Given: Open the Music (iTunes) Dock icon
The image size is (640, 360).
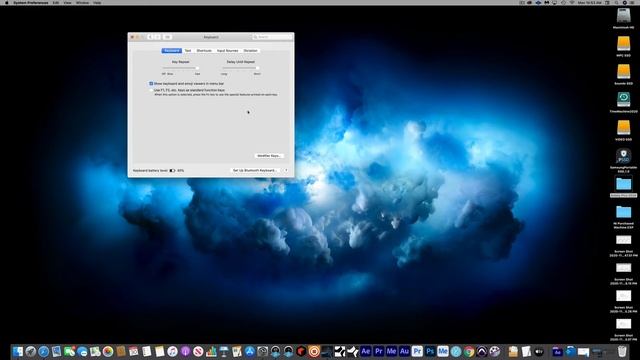Looking at the screenshot, I should [x=172, y=351].
